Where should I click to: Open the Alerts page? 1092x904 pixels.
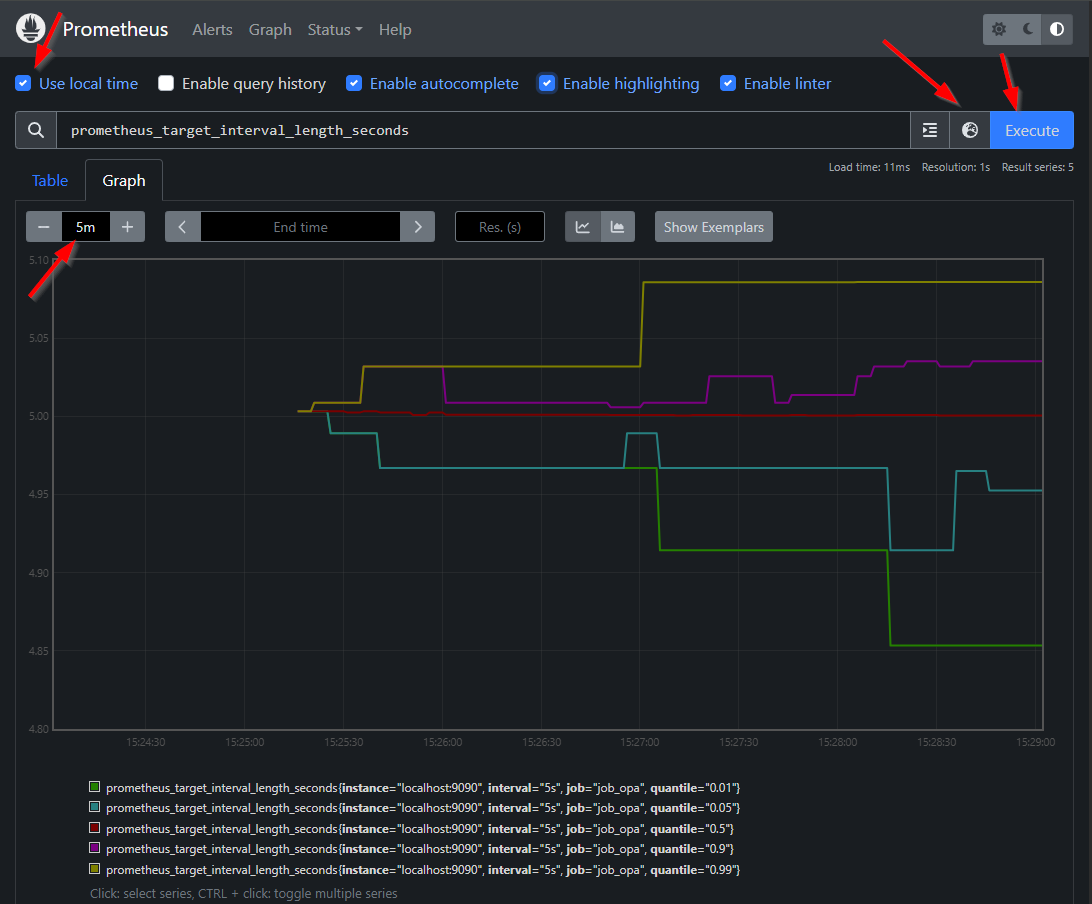point(212,29)
